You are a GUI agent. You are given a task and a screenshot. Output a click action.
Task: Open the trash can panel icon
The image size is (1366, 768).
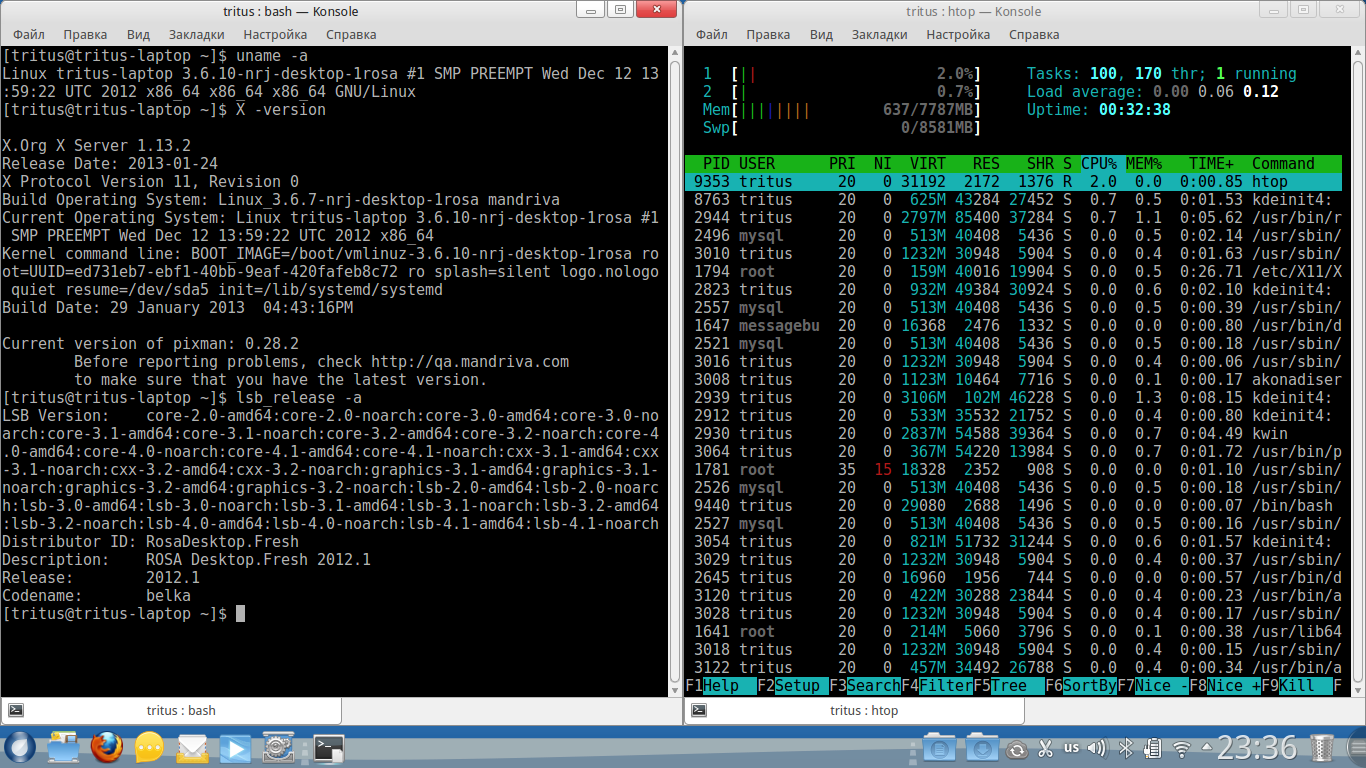pos(1322,748)
